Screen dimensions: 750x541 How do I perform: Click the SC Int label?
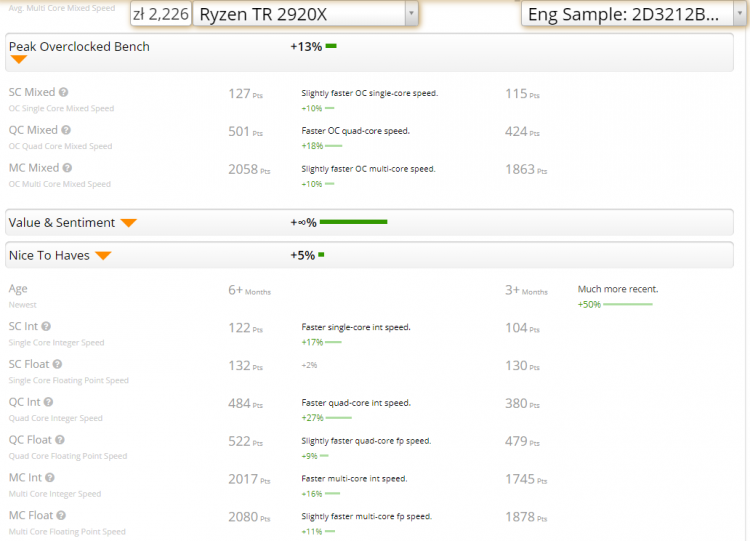point(23,326)
